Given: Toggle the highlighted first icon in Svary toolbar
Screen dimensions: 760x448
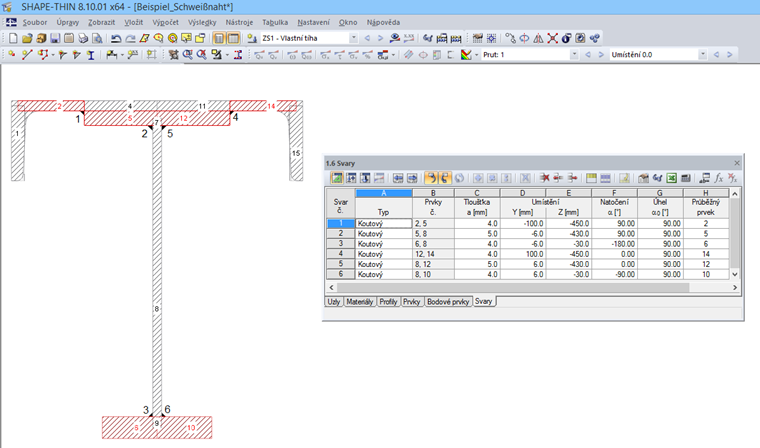Looking at the screenshot, I should tap(336, 178).
